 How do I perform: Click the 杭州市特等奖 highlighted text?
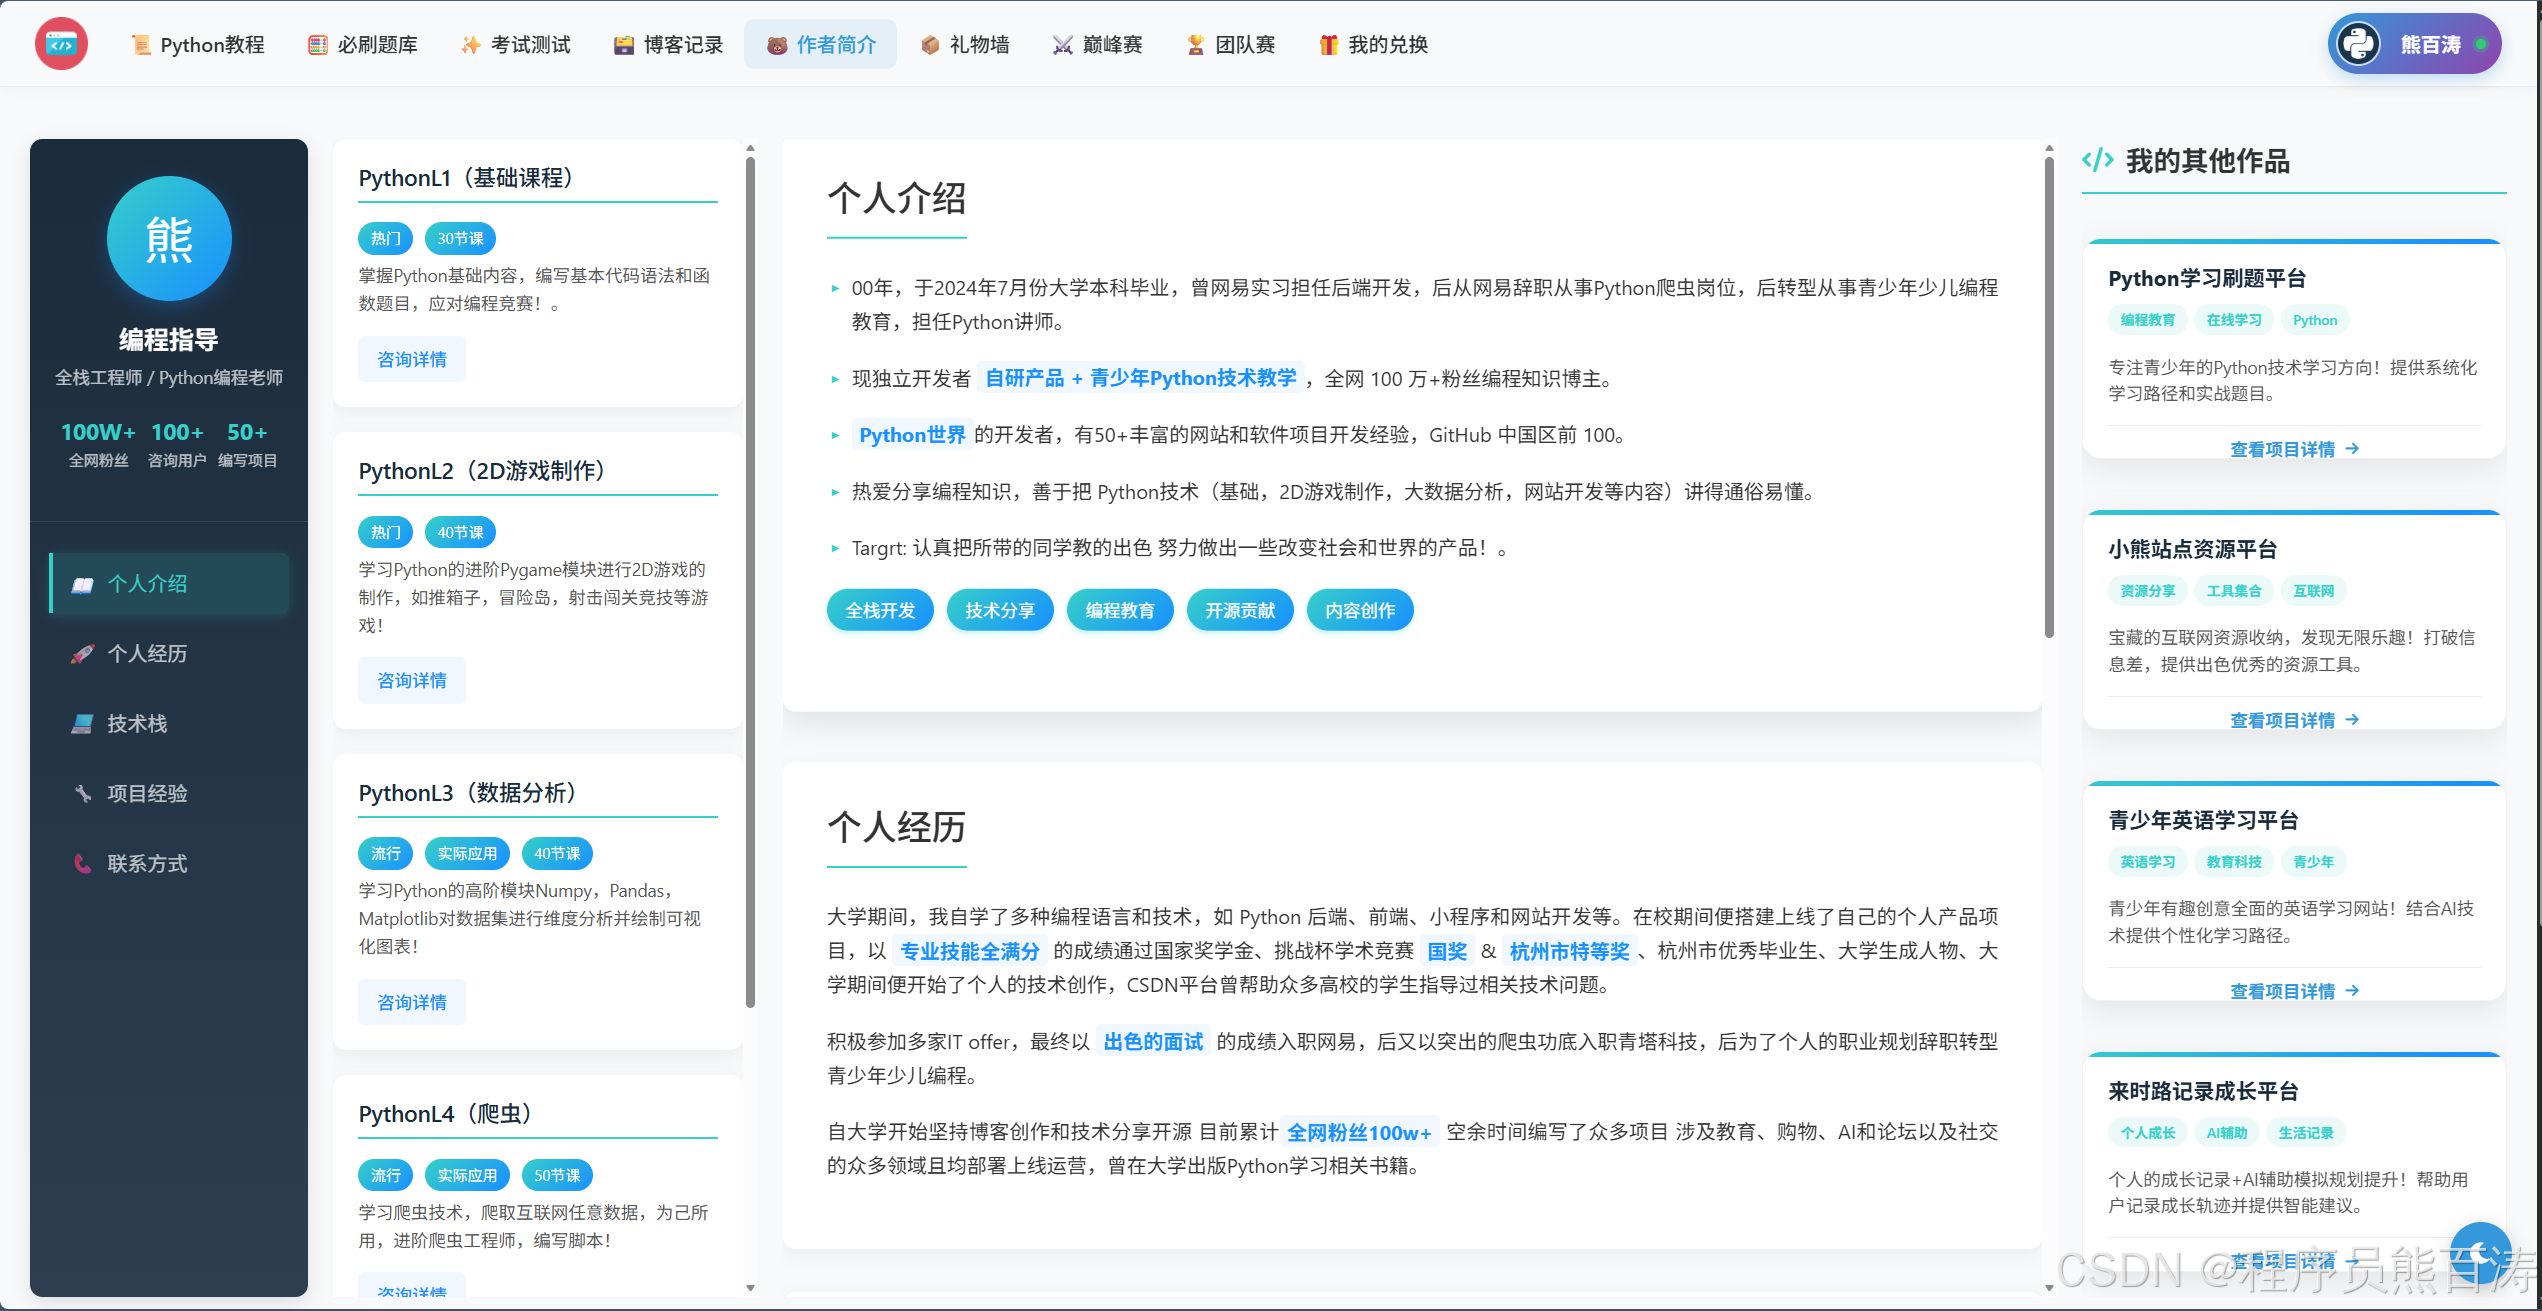coord(1569,951)
